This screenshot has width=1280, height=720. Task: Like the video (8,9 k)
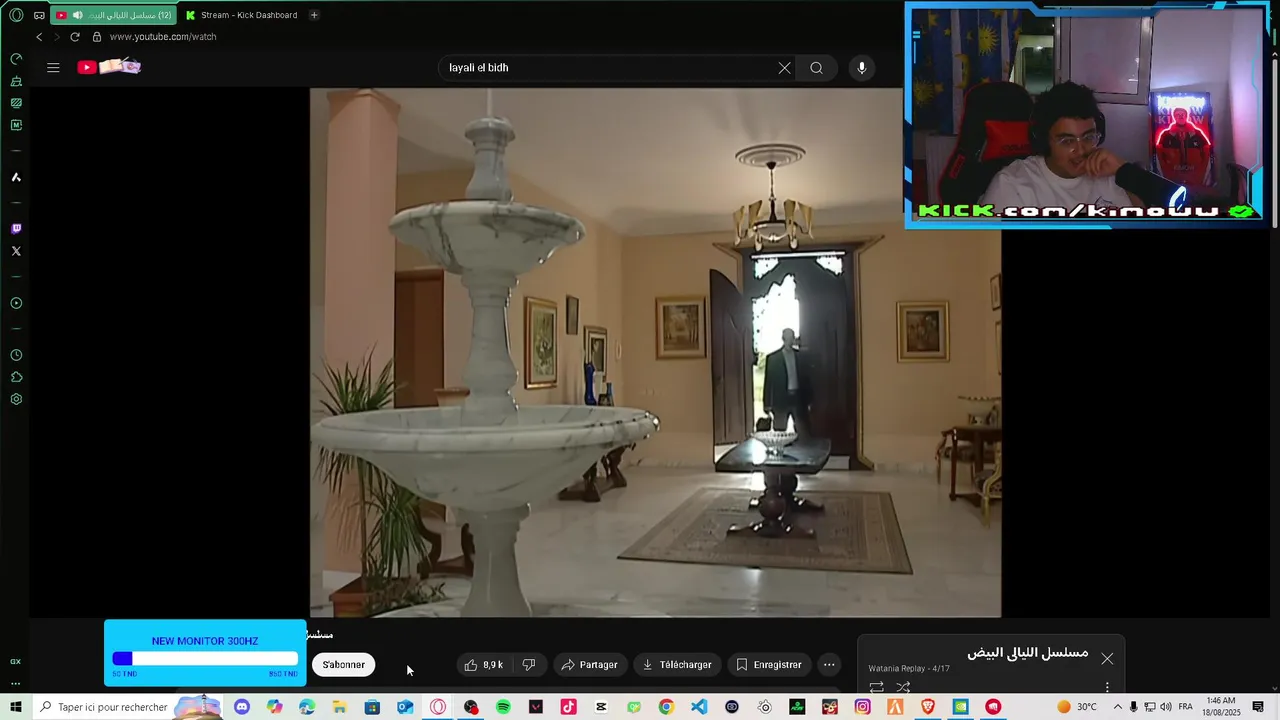click(483, 665)
